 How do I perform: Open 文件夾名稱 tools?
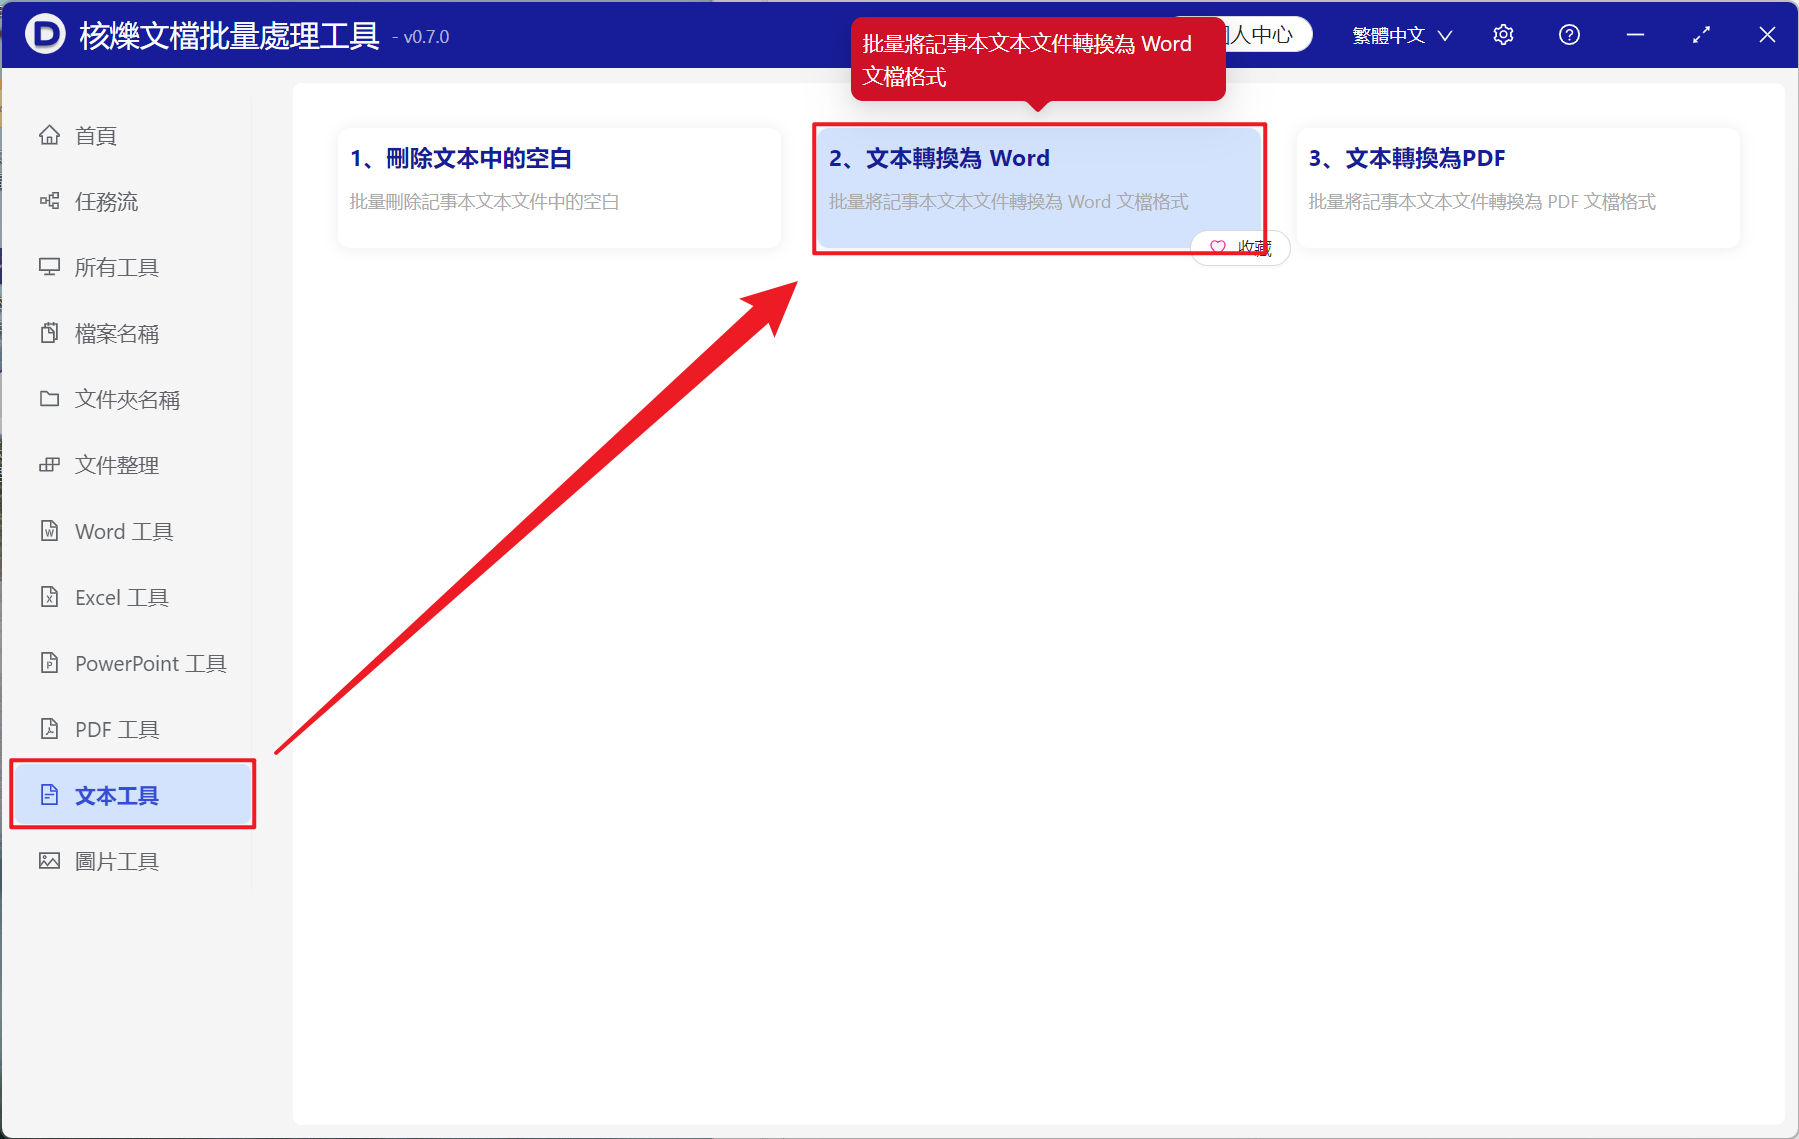(131, 399)
